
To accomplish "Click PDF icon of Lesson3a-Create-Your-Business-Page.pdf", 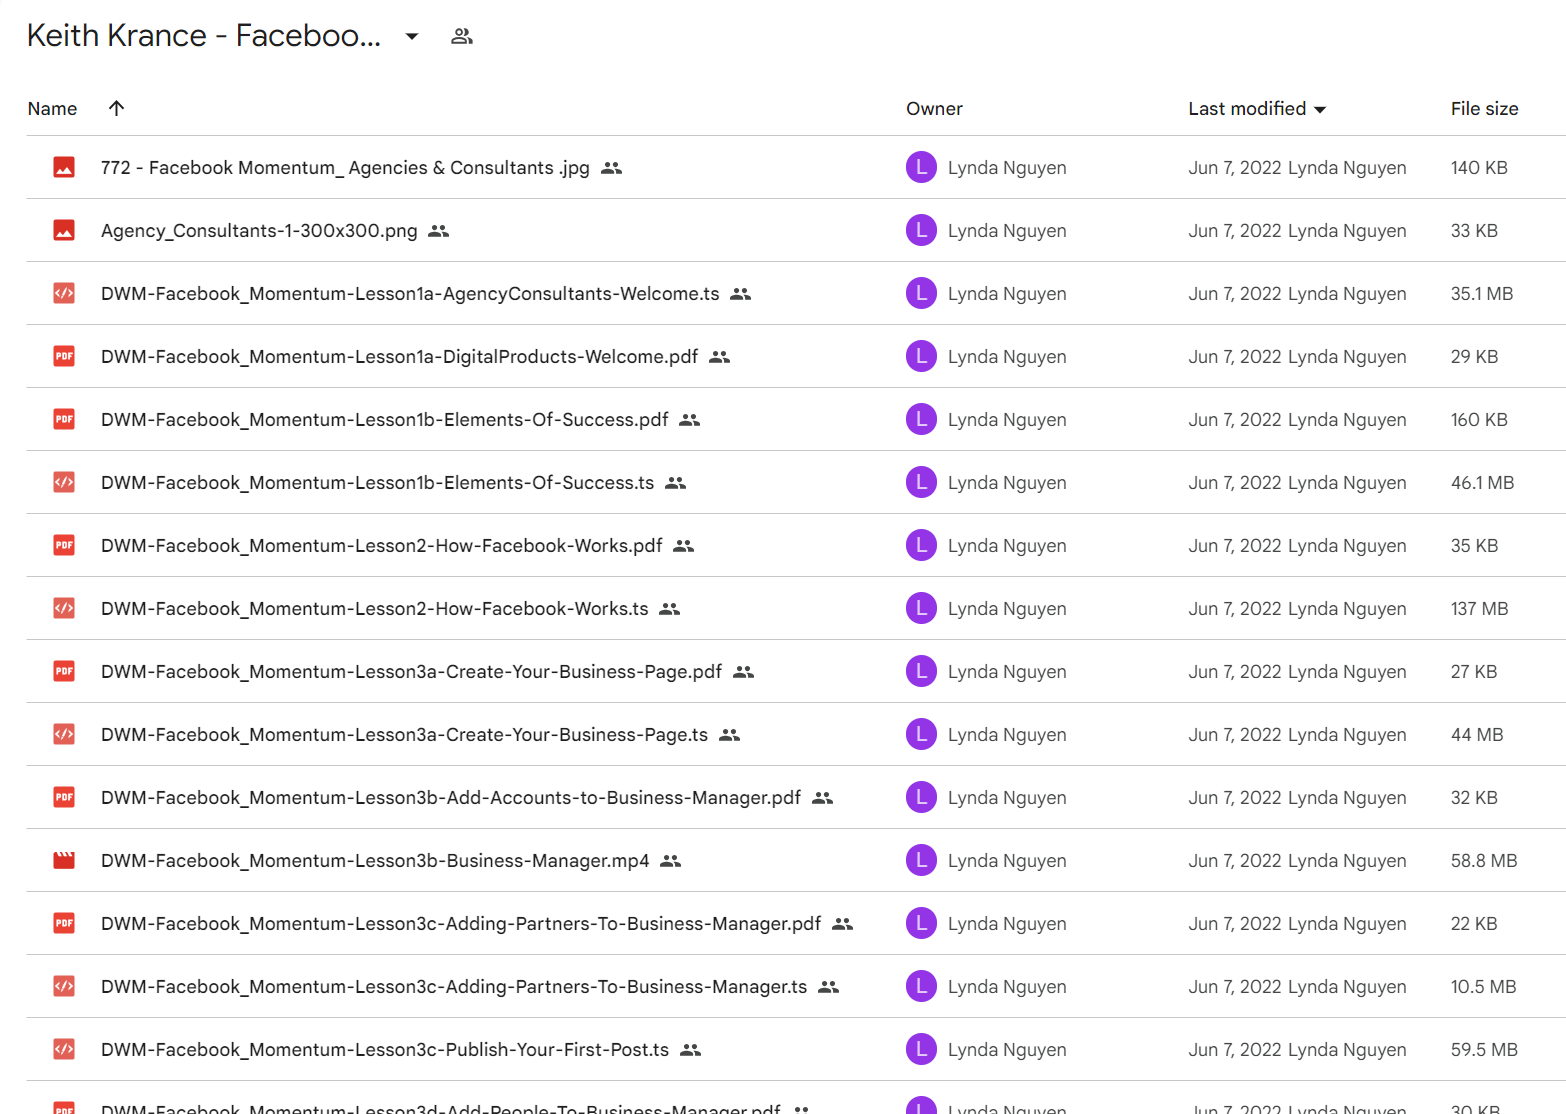I will tap(64, 671).
